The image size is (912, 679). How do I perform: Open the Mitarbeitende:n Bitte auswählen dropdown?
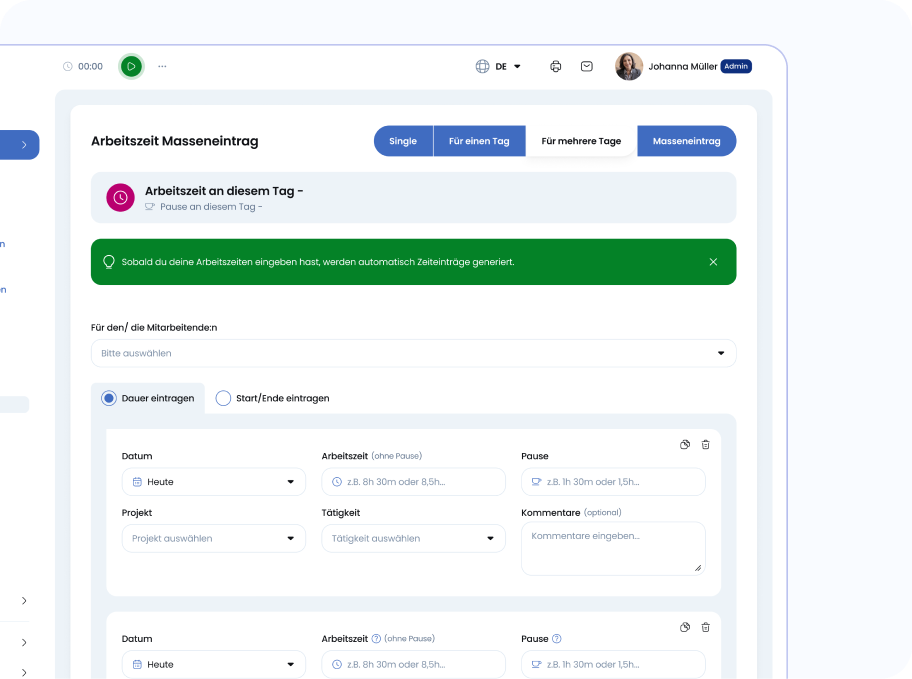pos(414,353)
